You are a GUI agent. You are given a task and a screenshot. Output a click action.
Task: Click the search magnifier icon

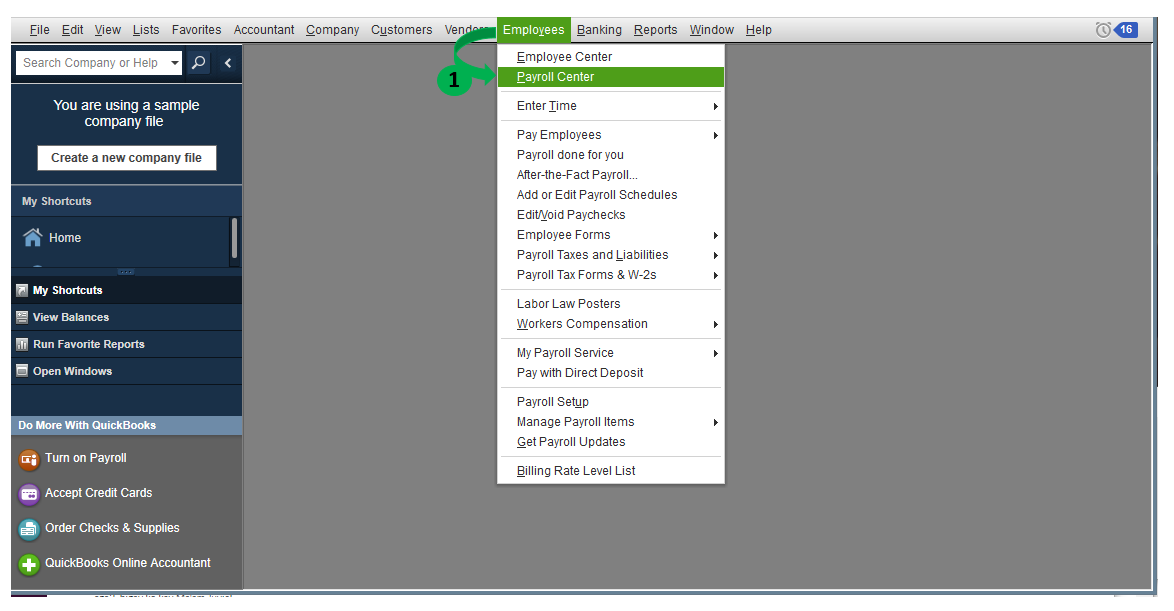click(197, 62)
